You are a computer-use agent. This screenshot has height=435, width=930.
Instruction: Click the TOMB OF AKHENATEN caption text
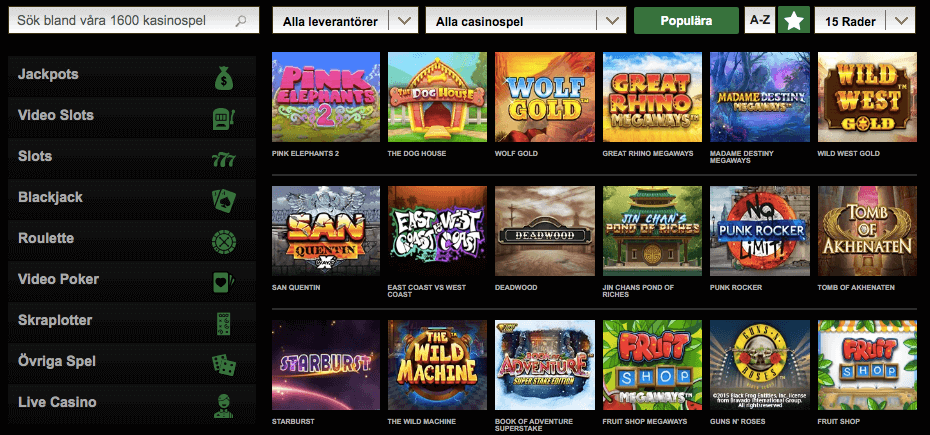[856, 288]
